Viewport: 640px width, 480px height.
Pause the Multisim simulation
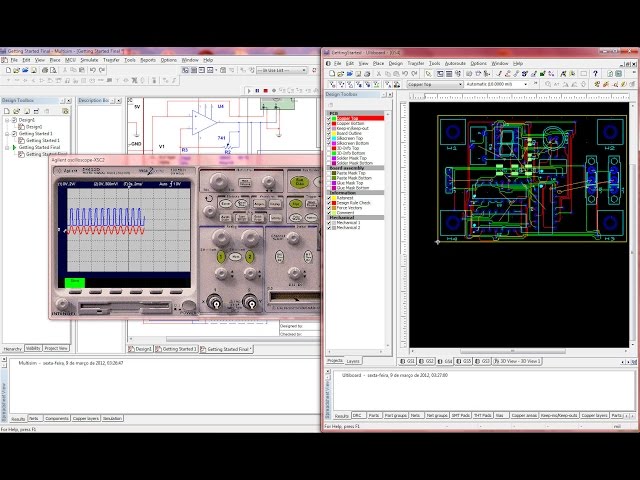coord(258,90)
